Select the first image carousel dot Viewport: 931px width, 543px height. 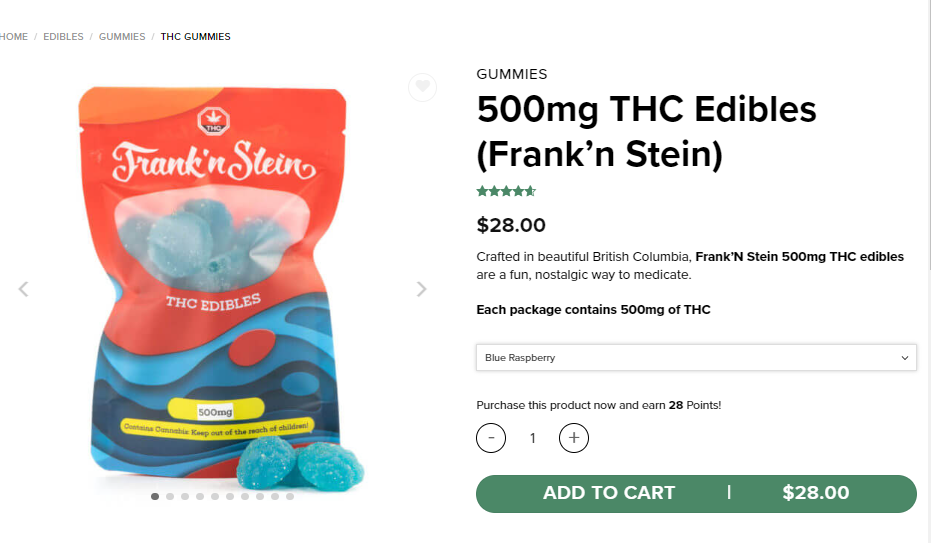coord(155,496)
